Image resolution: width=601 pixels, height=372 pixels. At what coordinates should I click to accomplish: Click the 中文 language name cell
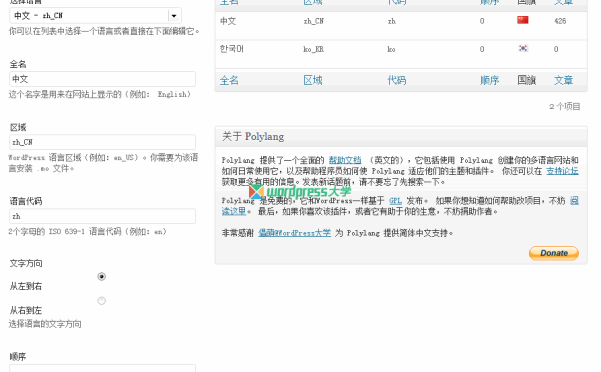click(x=228, y=21)
